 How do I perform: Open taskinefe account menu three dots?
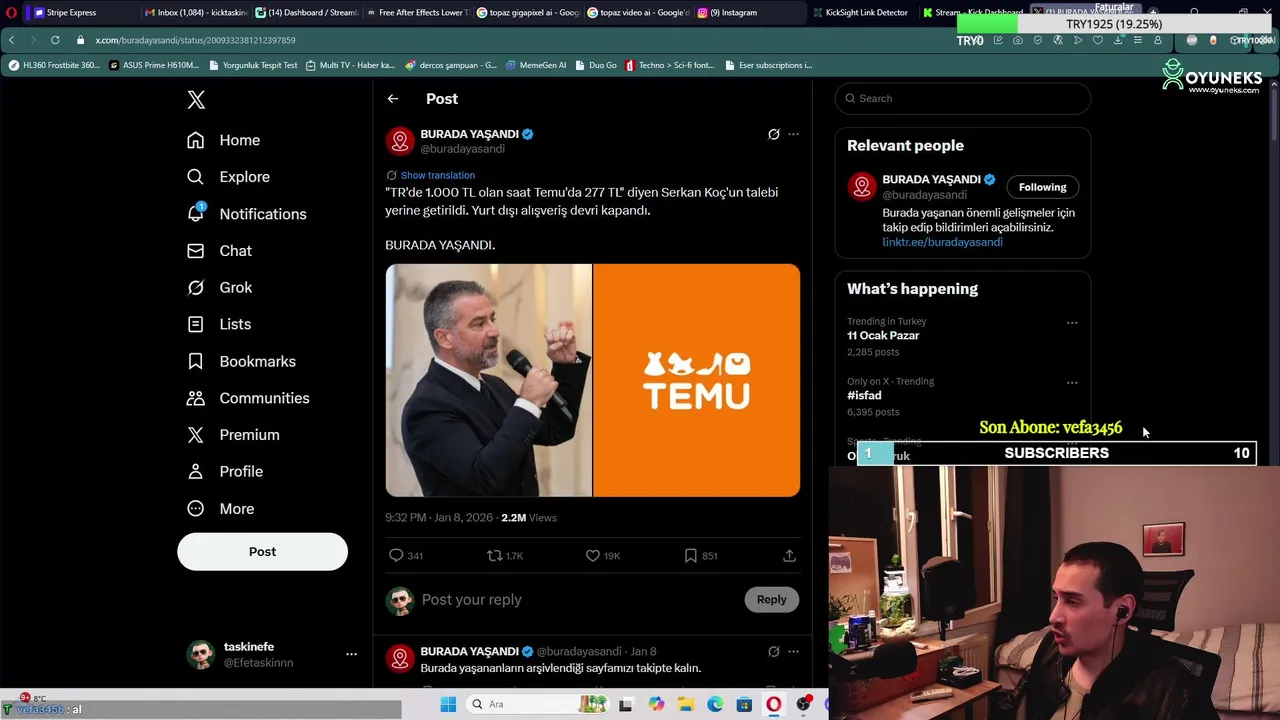[351, 654]
